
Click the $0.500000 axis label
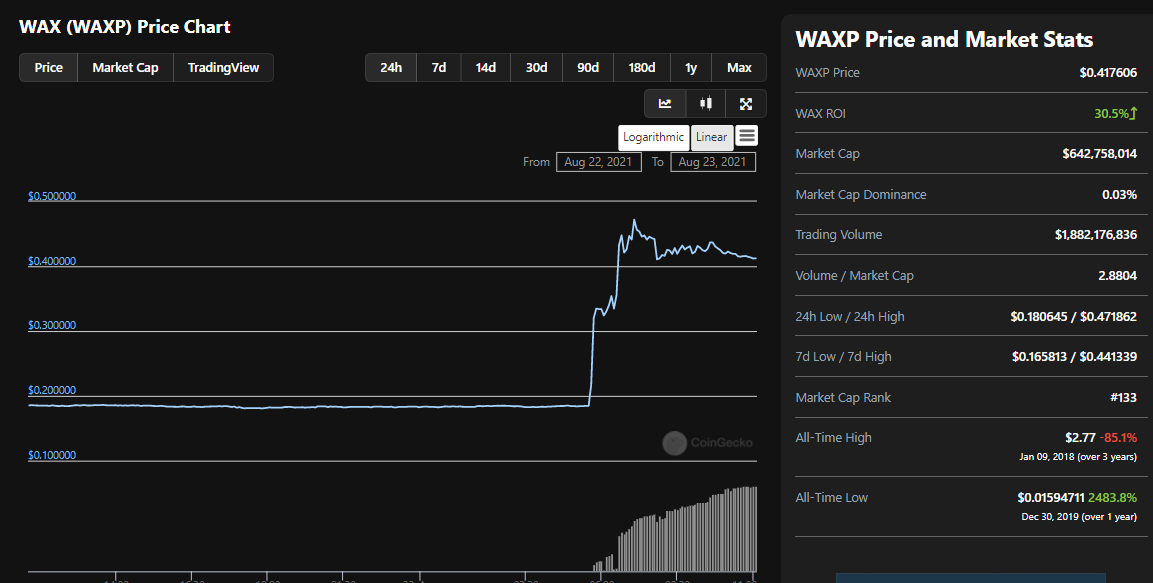[x=52, y=196]
